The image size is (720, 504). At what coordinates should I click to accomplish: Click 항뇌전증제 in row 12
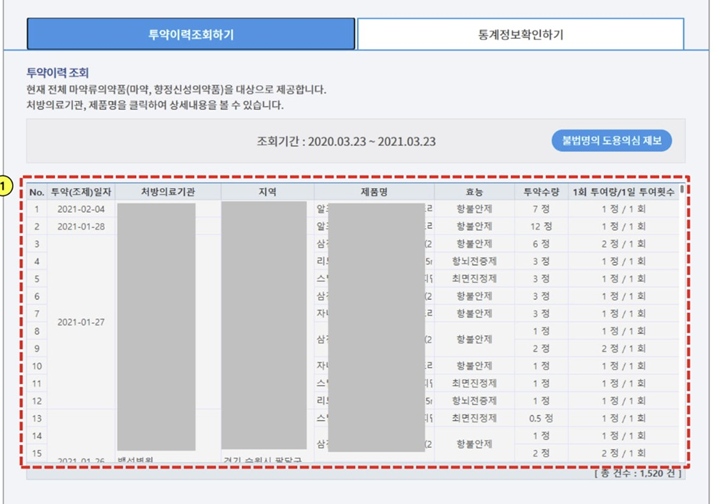coord(474,401)
